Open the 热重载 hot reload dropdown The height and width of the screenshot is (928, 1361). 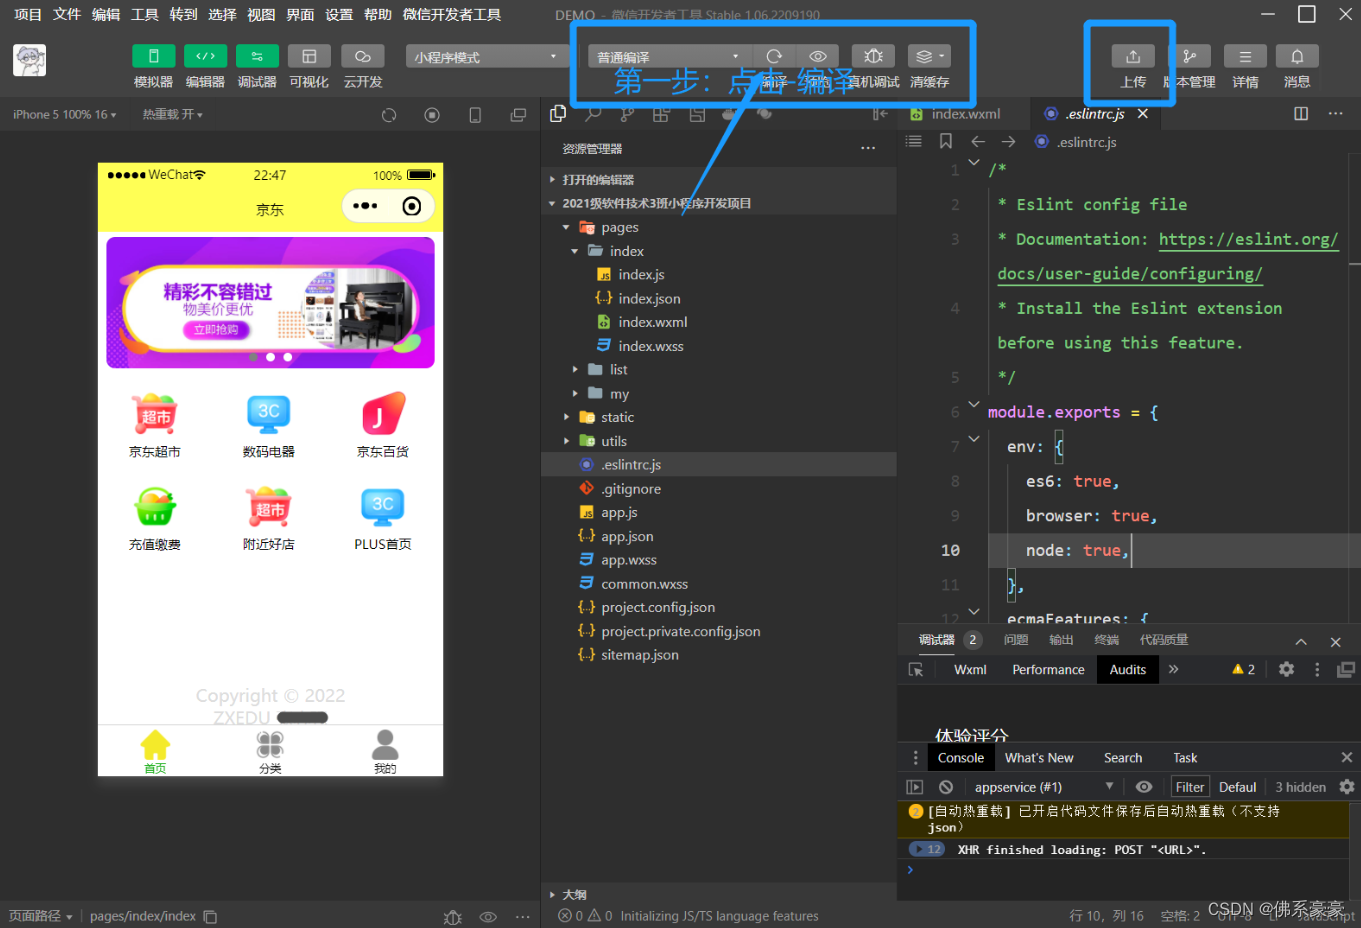[172, 115]
